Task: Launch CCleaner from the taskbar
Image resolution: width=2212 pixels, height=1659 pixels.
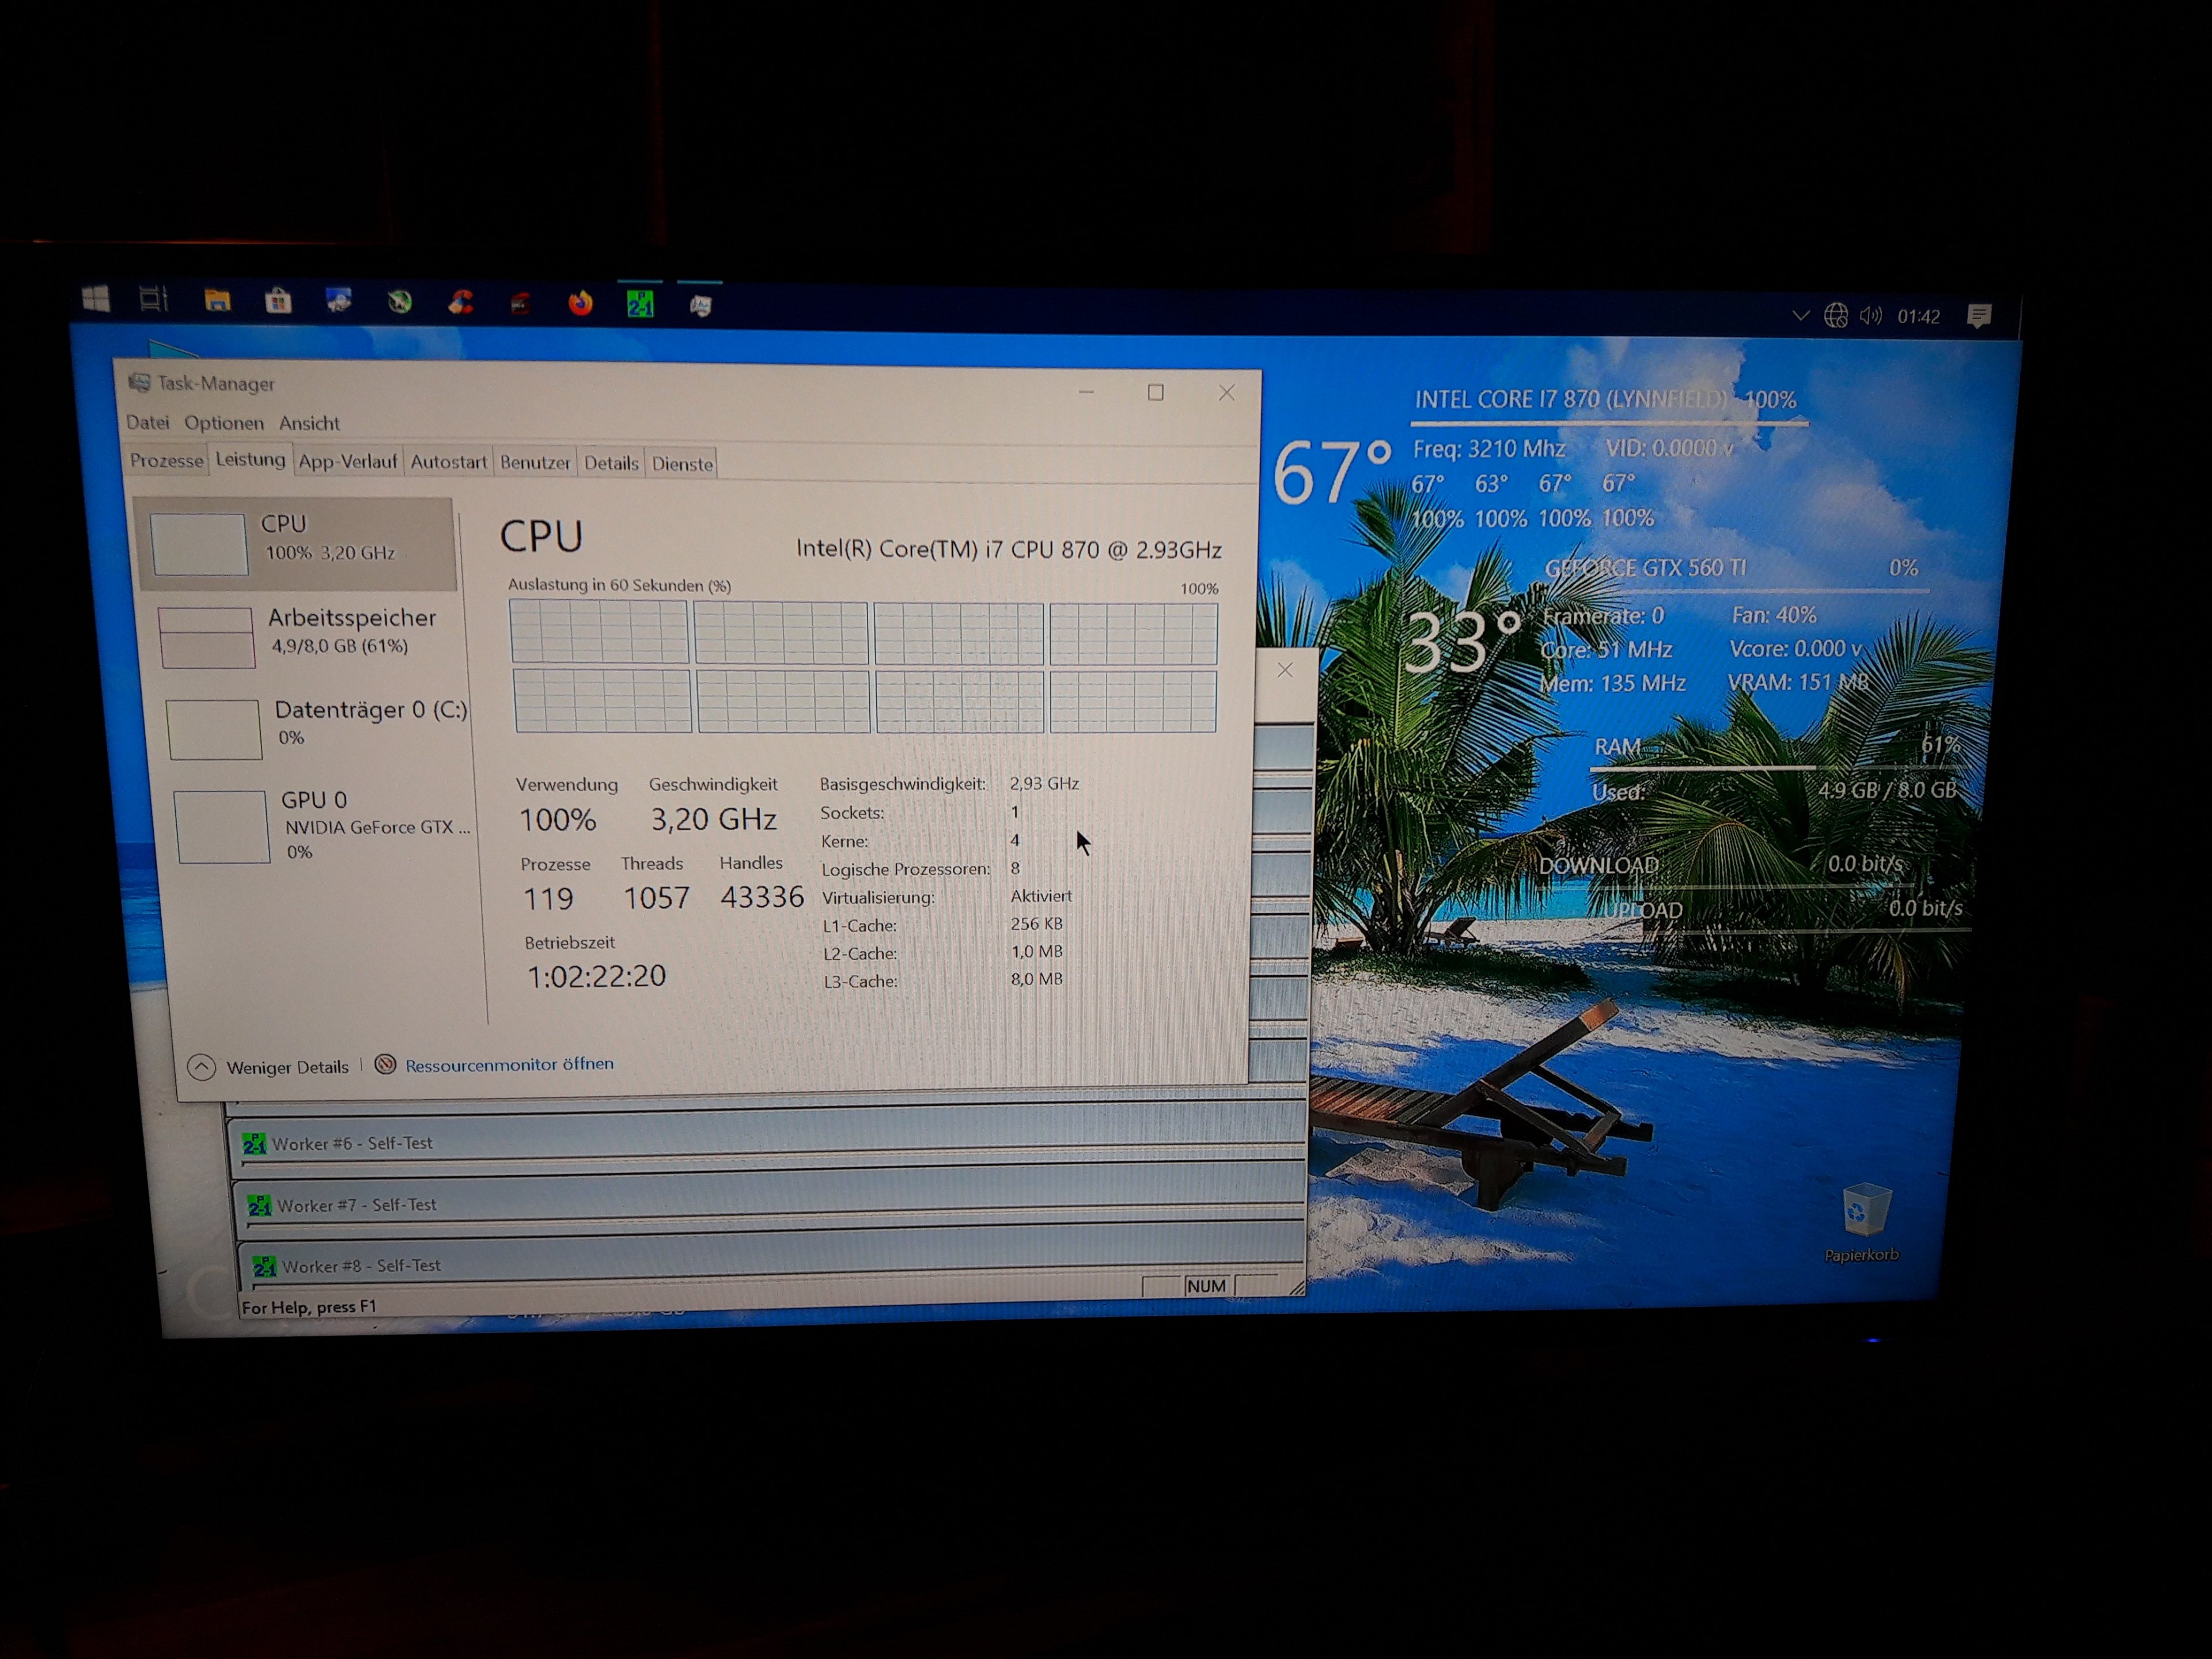Action: (460, 302)
